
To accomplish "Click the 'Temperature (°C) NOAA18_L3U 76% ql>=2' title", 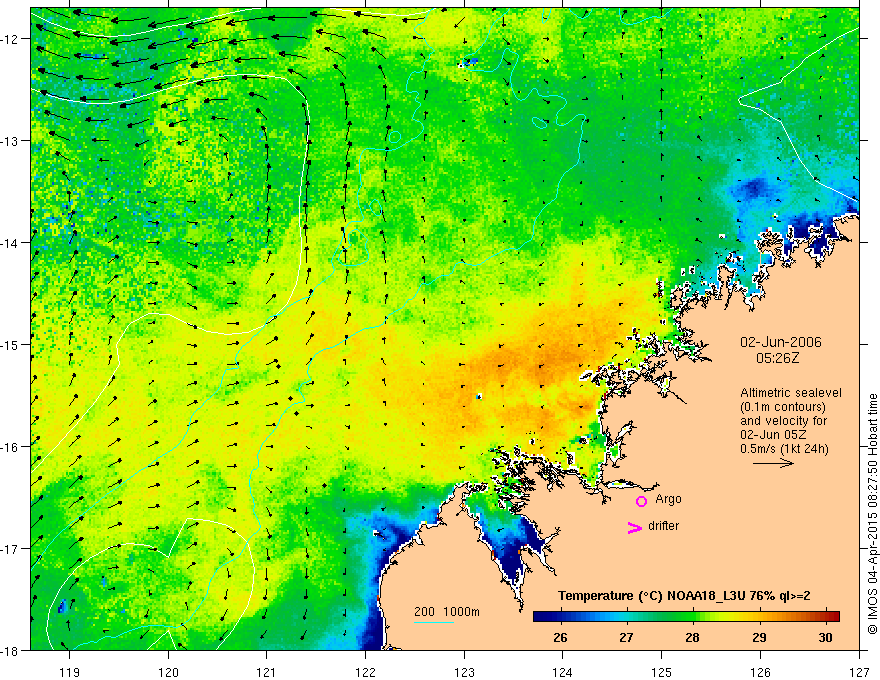I will [684, 596].
